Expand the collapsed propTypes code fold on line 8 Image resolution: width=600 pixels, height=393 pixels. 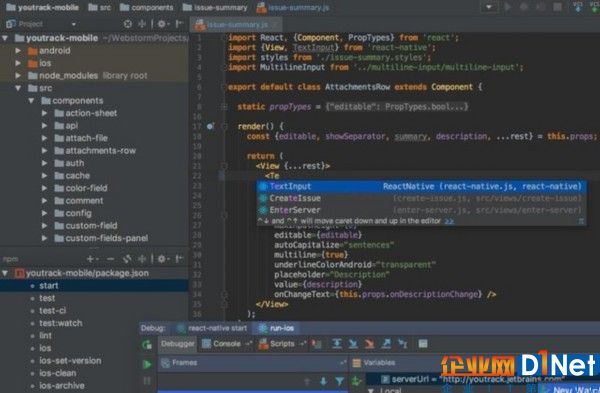[x=225, y=107]
